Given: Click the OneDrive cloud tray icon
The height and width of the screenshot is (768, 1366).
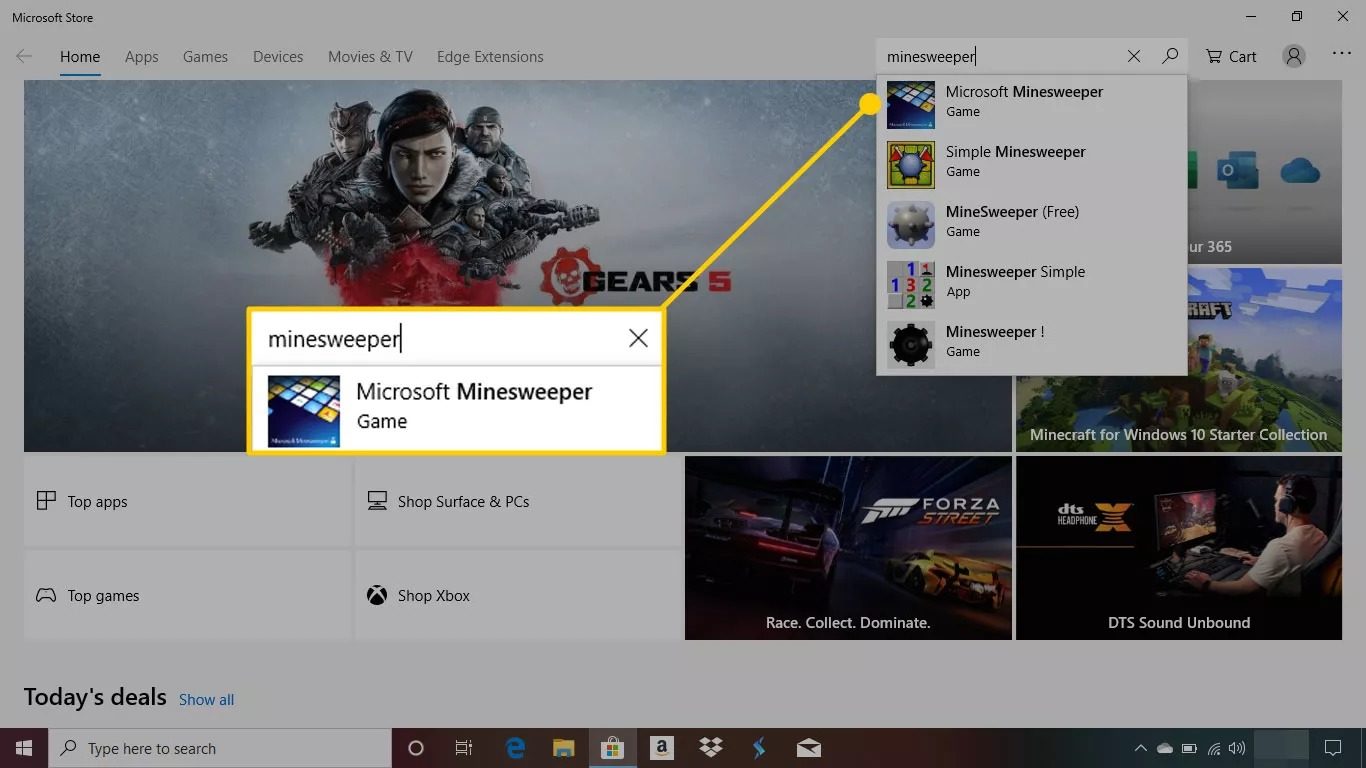Looking at the screenshot, I should pyautogui.click(x=1164, y=748).
